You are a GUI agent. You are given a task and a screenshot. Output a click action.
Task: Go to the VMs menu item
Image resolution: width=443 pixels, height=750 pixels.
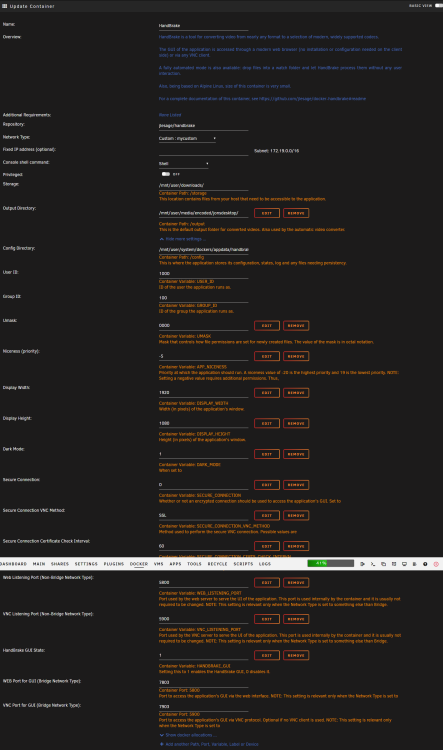click(x=159, y=564)
